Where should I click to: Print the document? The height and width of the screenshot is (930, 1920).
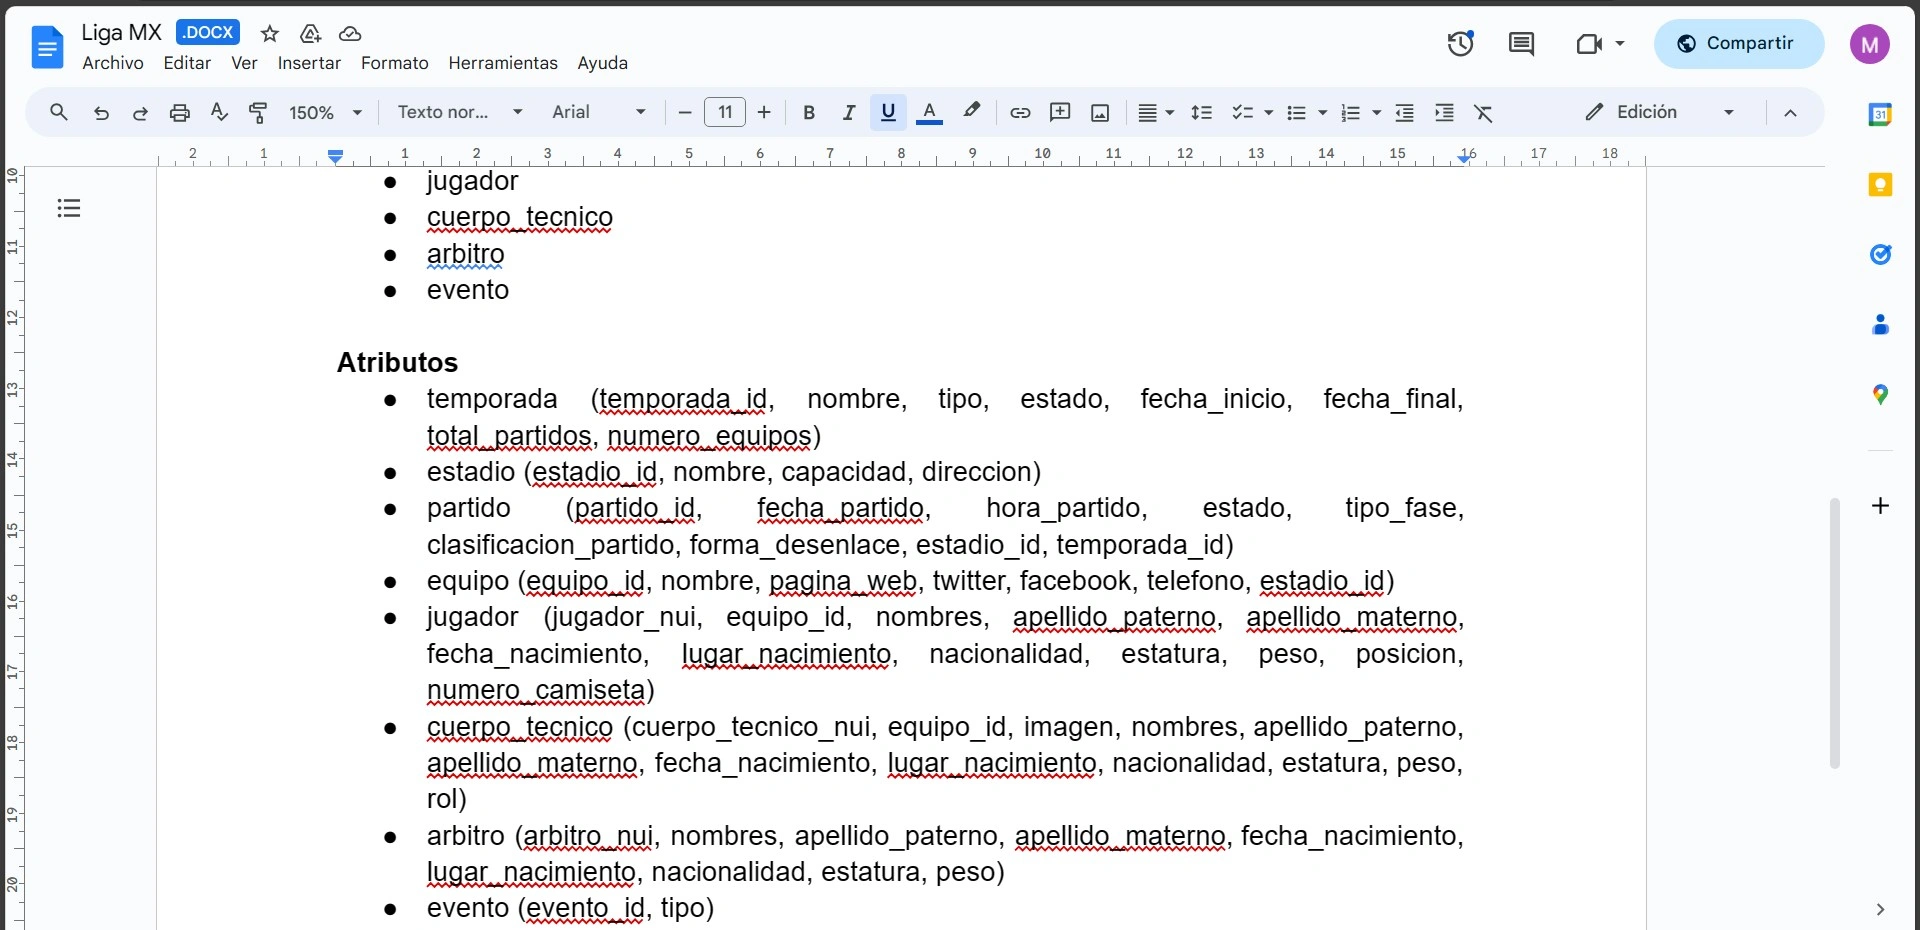180,112
